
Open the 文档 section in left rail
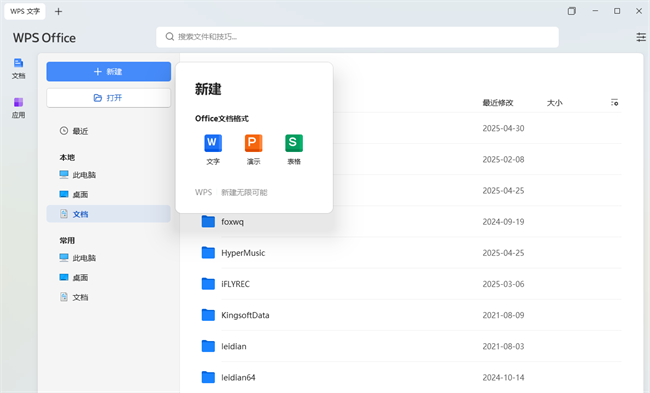(18, 69)
